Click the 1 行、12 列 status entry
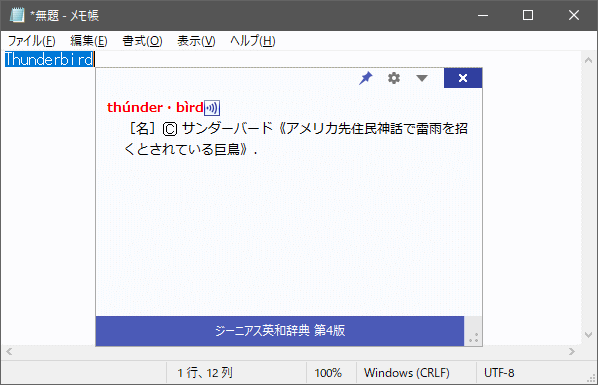Screen dimensions: 598x385 click(x=205, y=372)
